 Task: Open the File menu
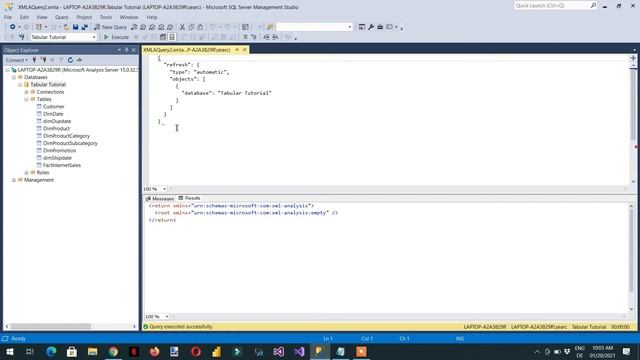tap(8, 17)
